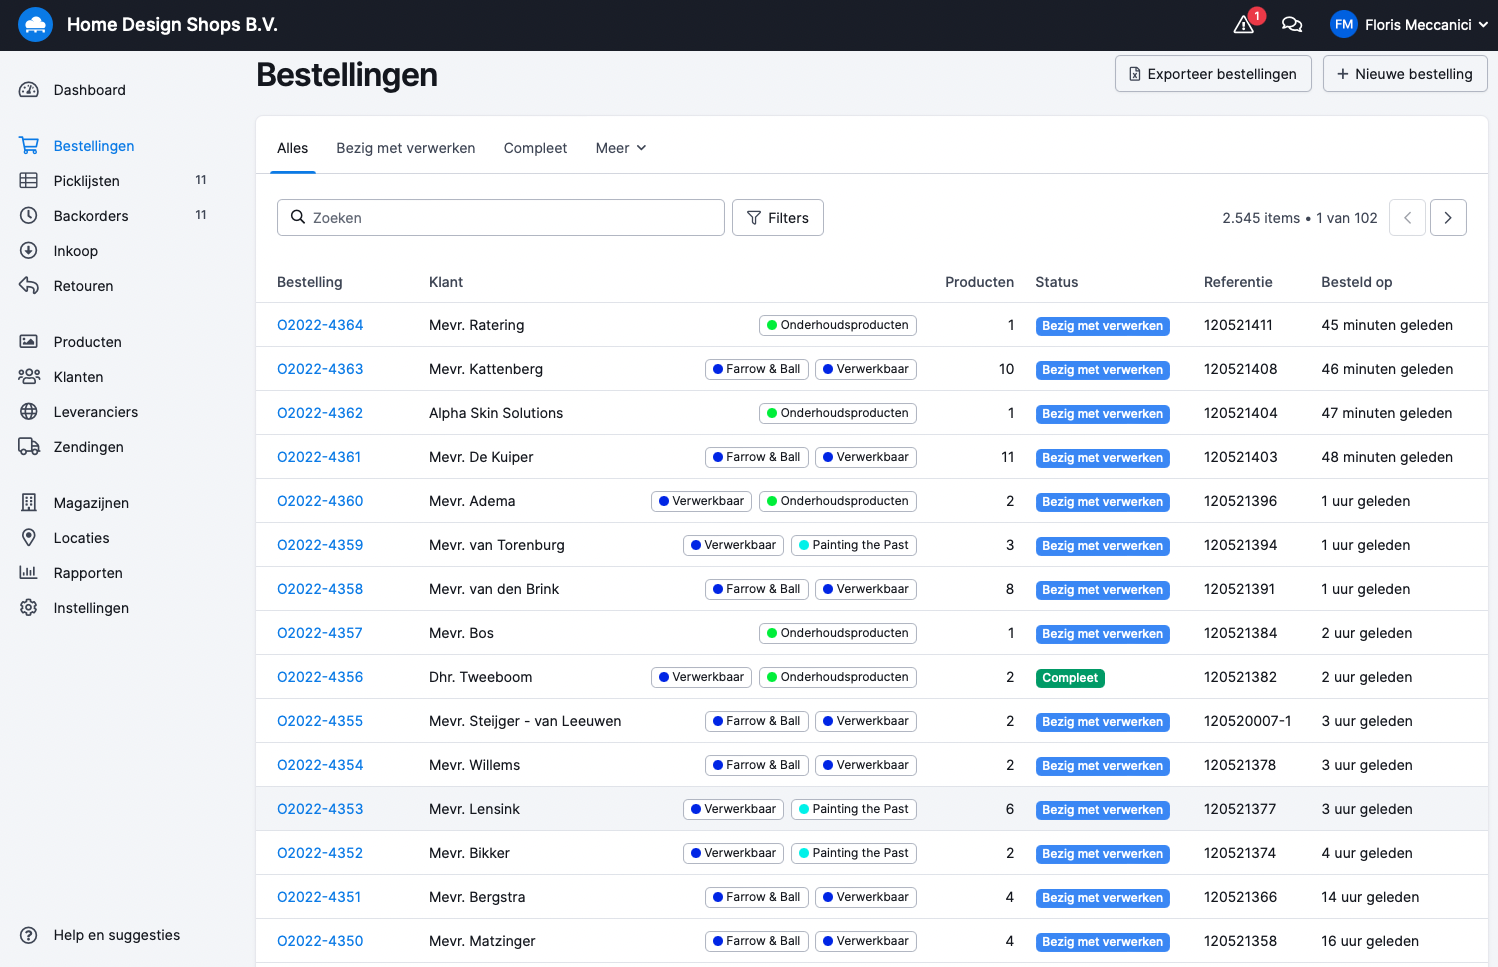Click Exporteer bestellingen button

click(1212, 74)
